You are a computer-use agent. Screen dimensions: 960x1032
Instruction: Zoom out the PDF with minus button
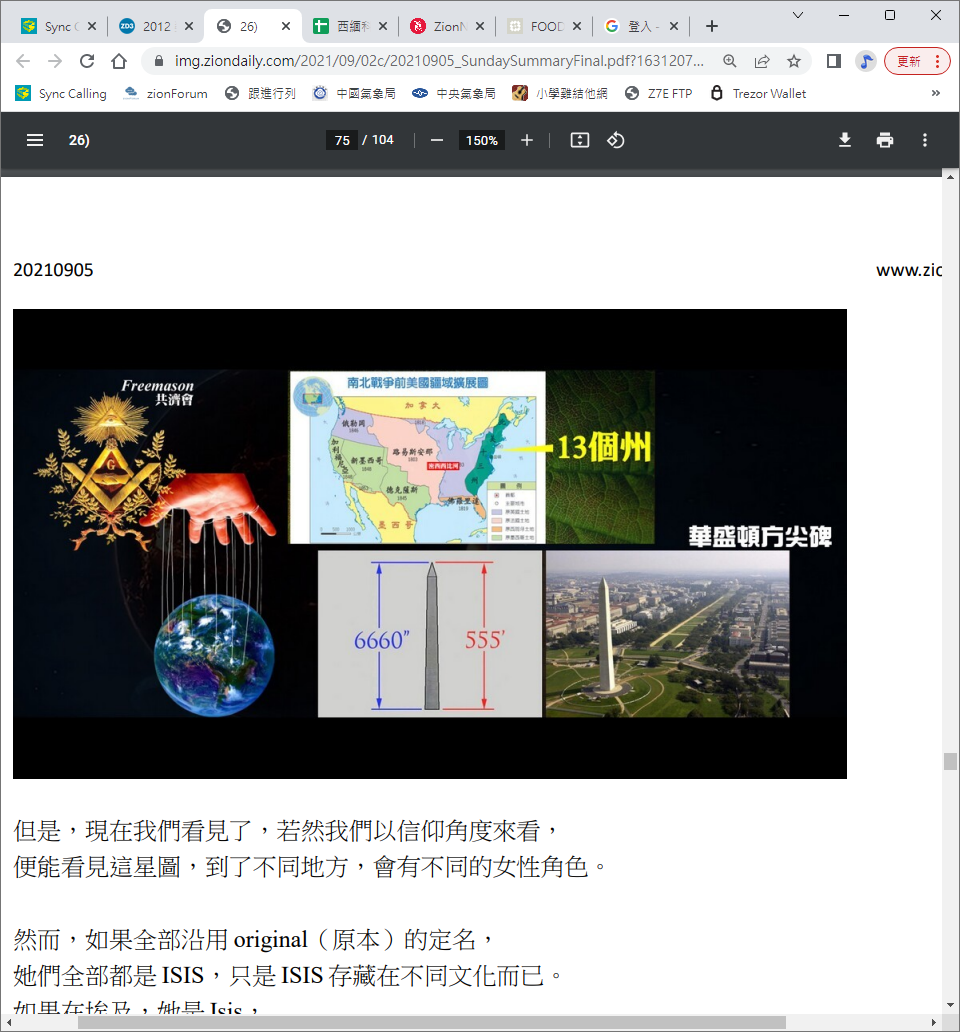tap(437, 140)
